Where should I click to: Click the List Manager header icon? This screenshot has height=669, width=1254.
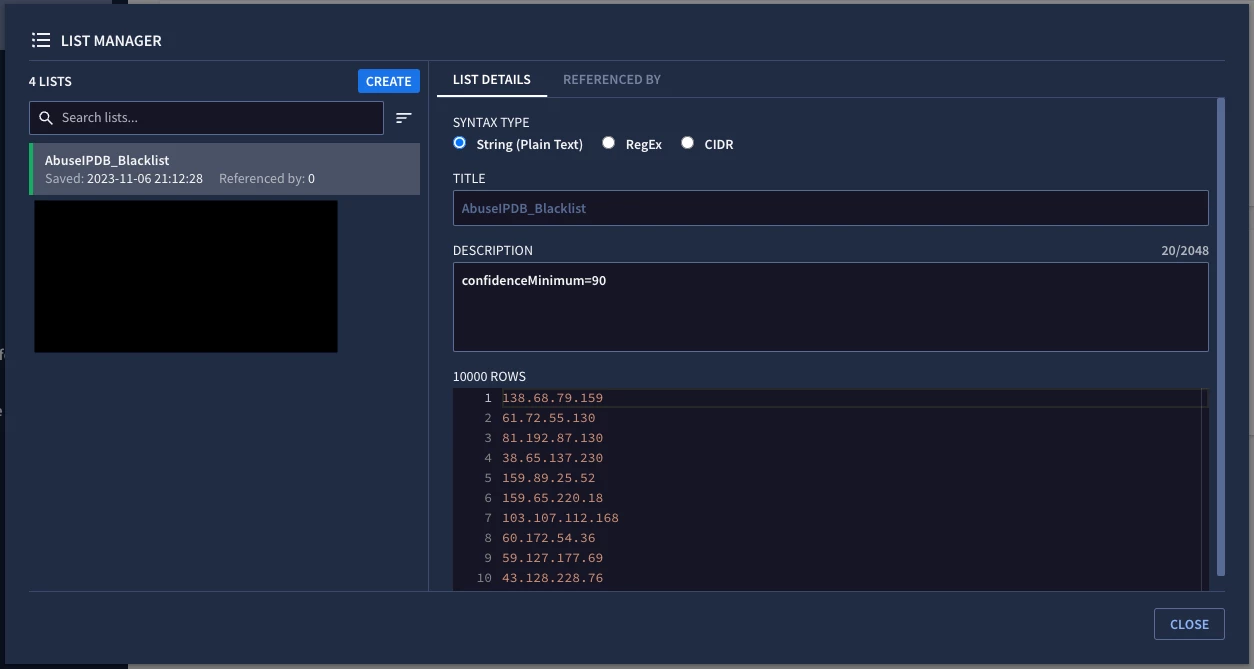[41, 41]
